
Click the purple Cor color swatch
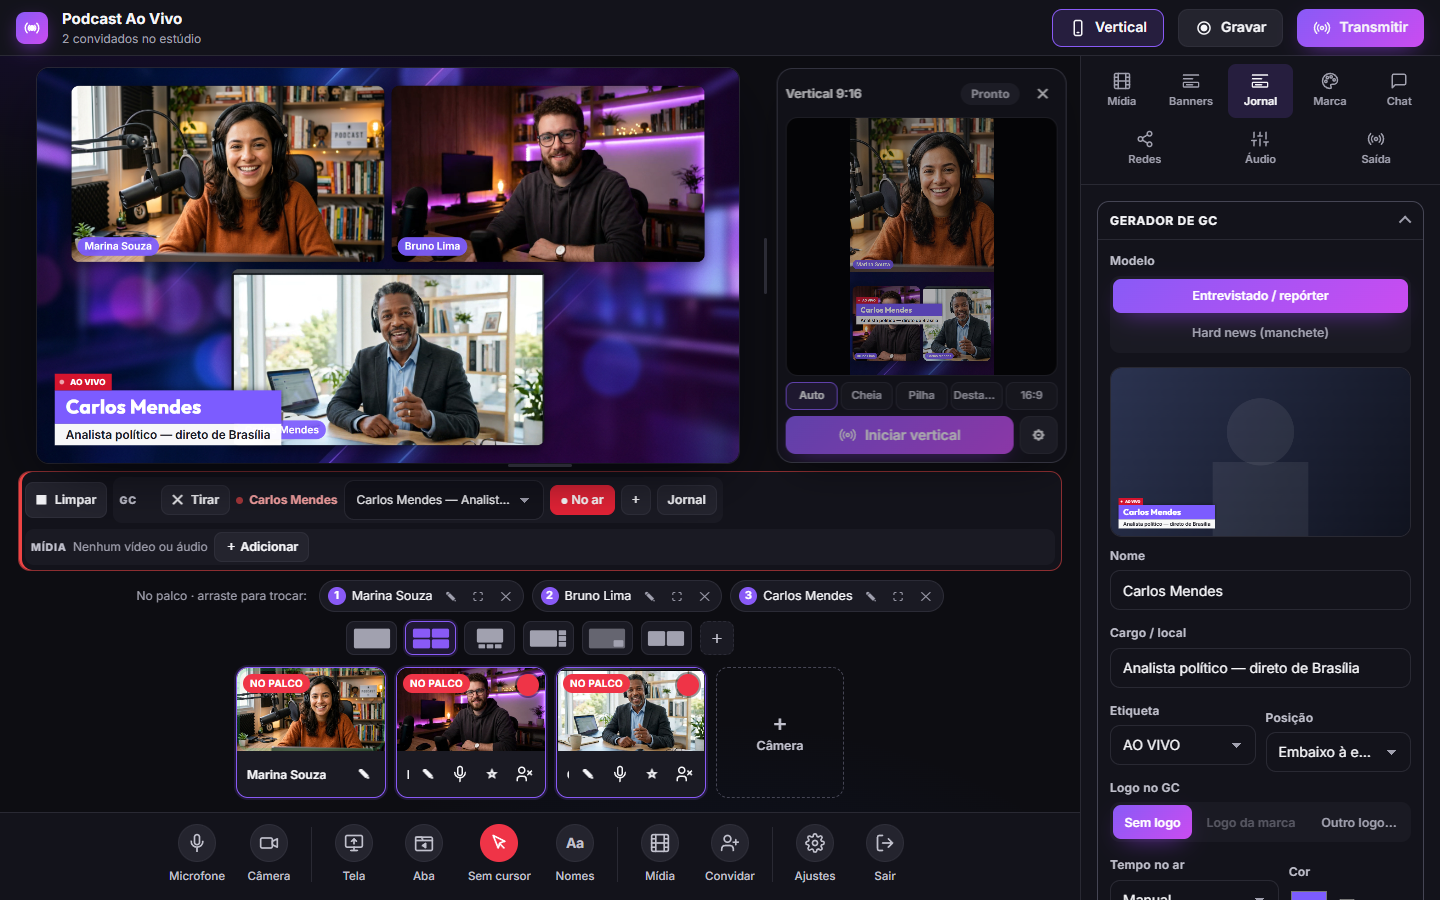coord(1309,896)
